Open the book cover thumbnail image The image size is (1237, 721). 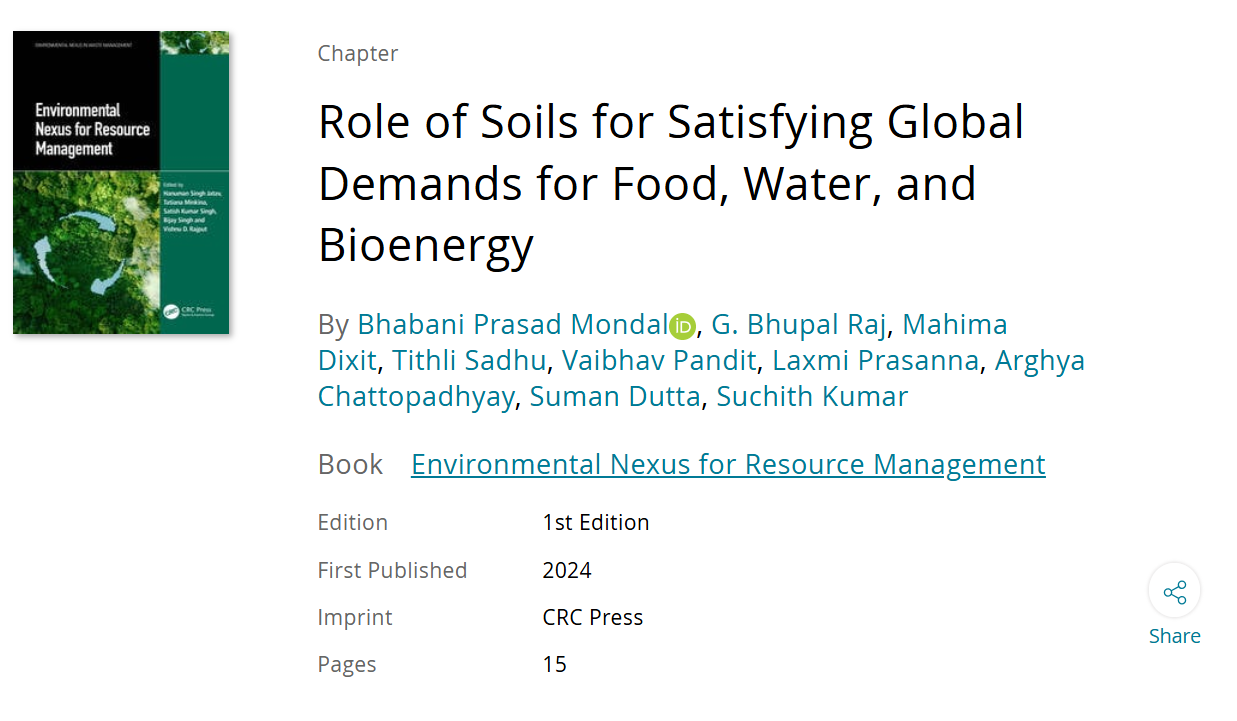tap(121, 182)
